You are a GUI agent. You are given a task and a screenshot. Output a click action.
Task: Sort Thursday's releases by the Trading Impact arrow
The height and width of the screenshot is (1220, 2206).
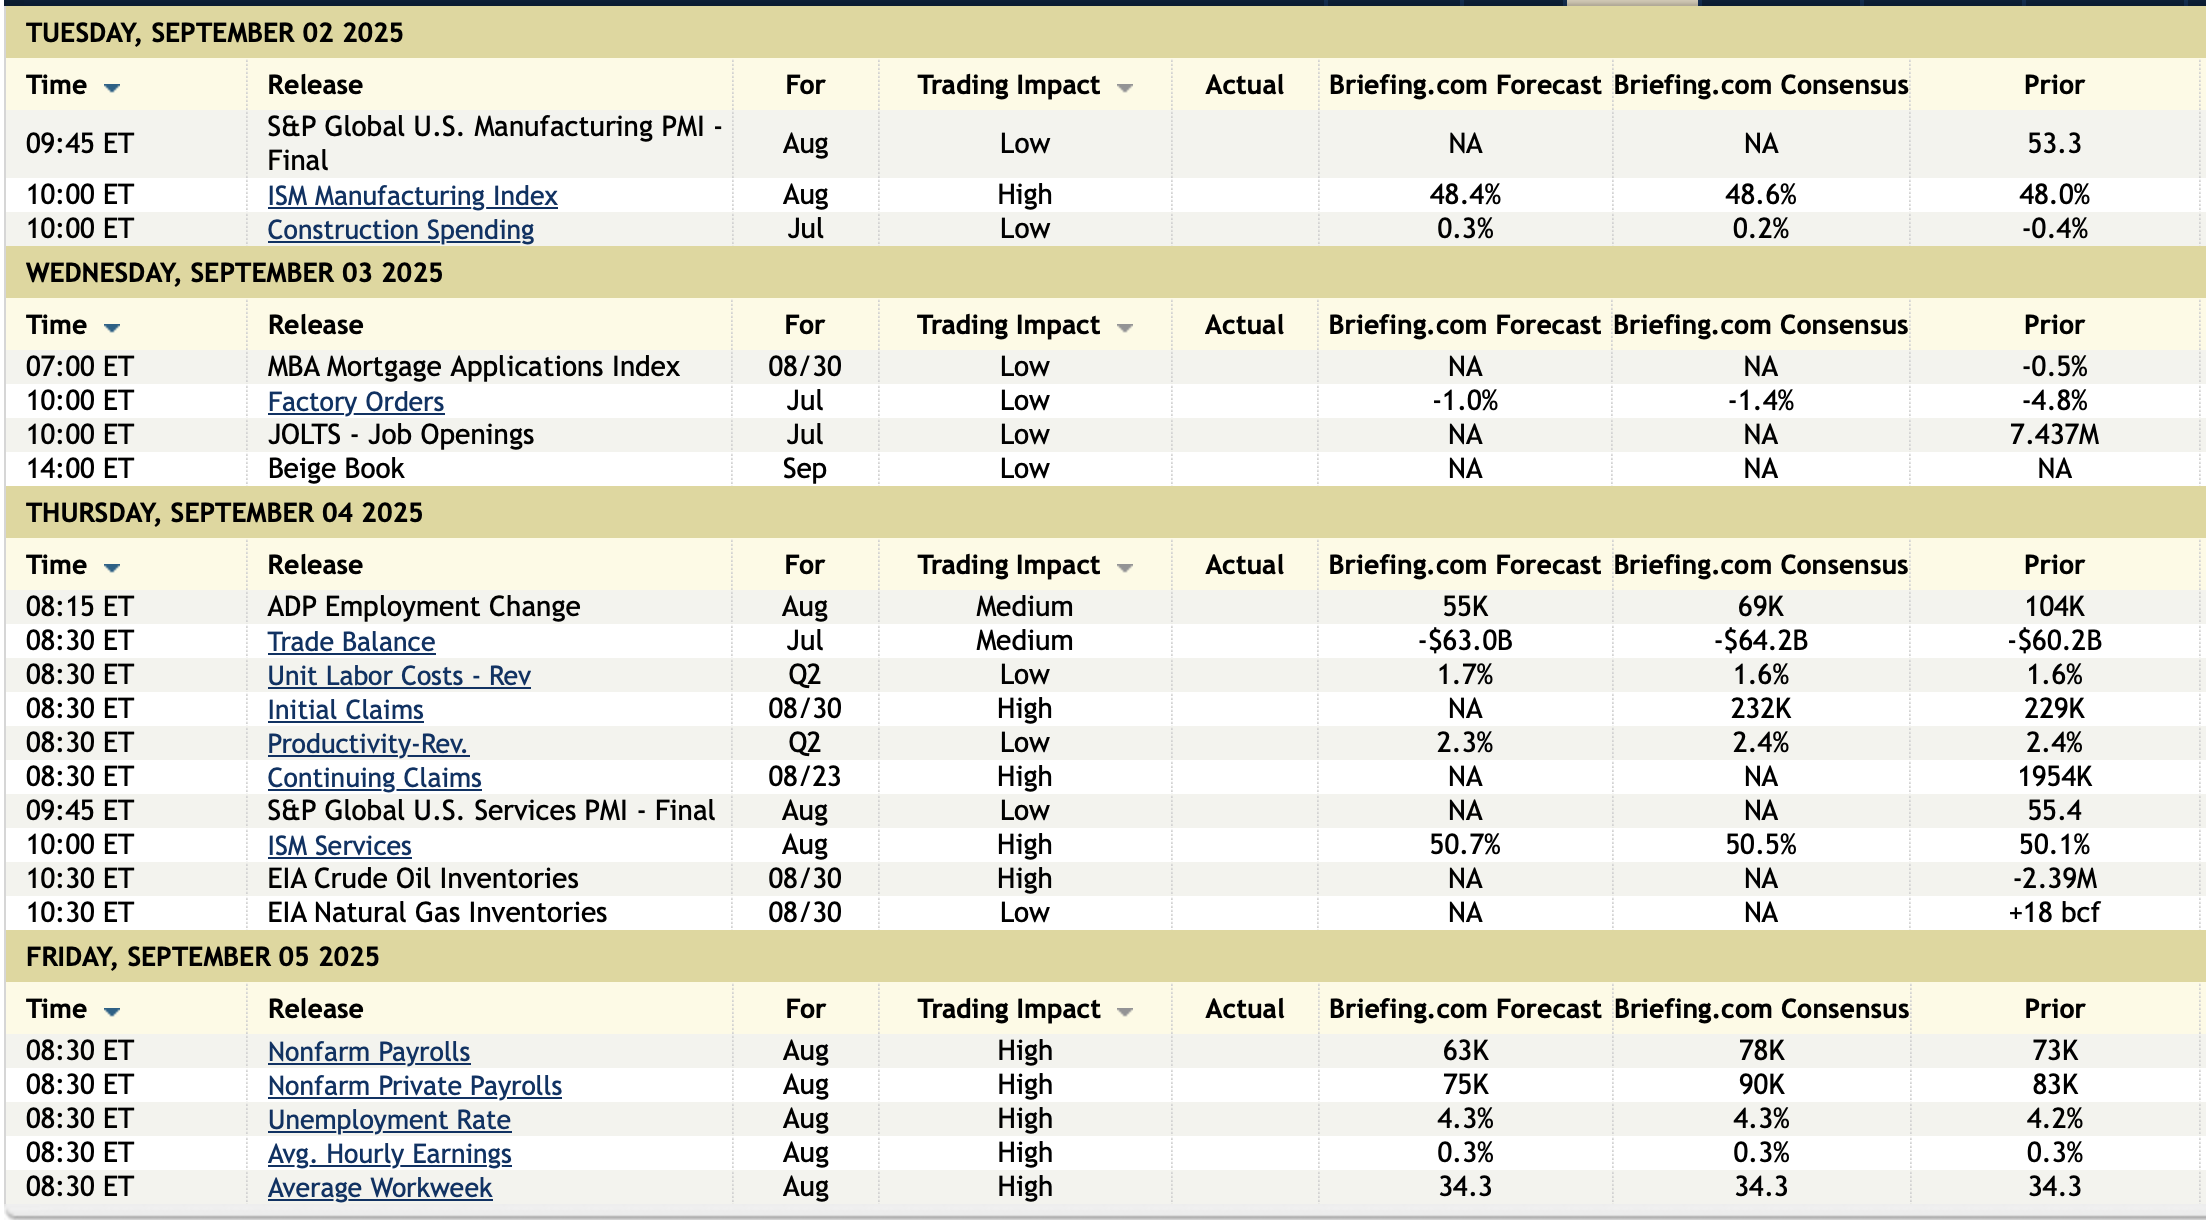point(1125,568)
